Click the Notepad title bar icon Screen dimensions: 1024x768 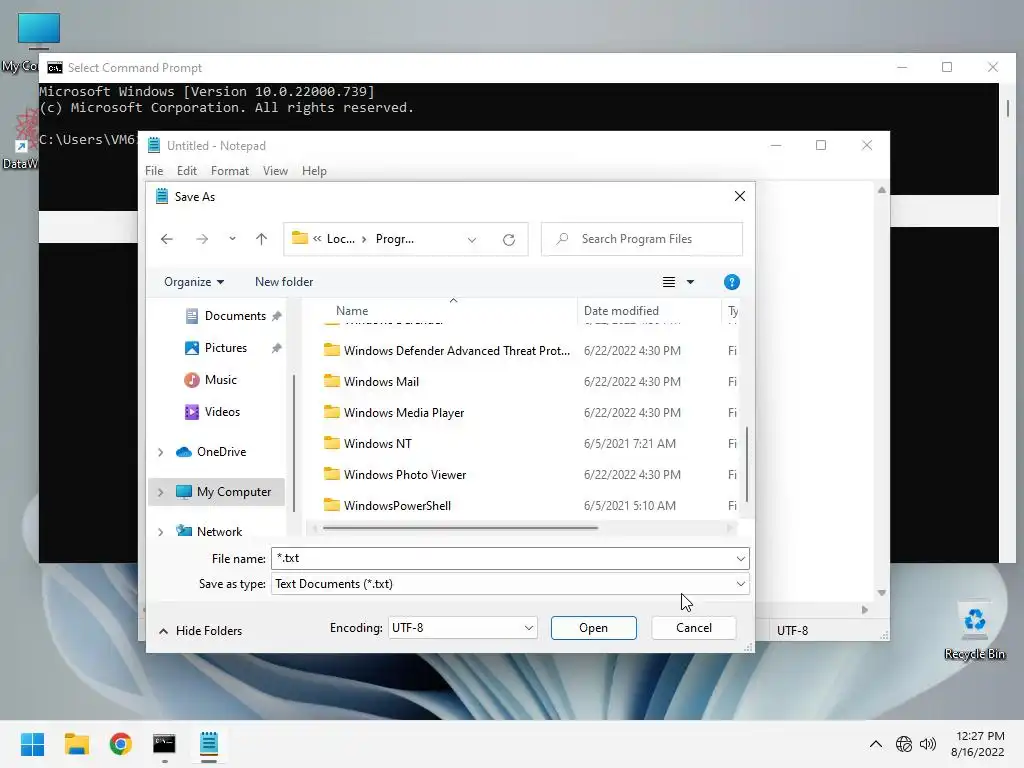point(154,145)
